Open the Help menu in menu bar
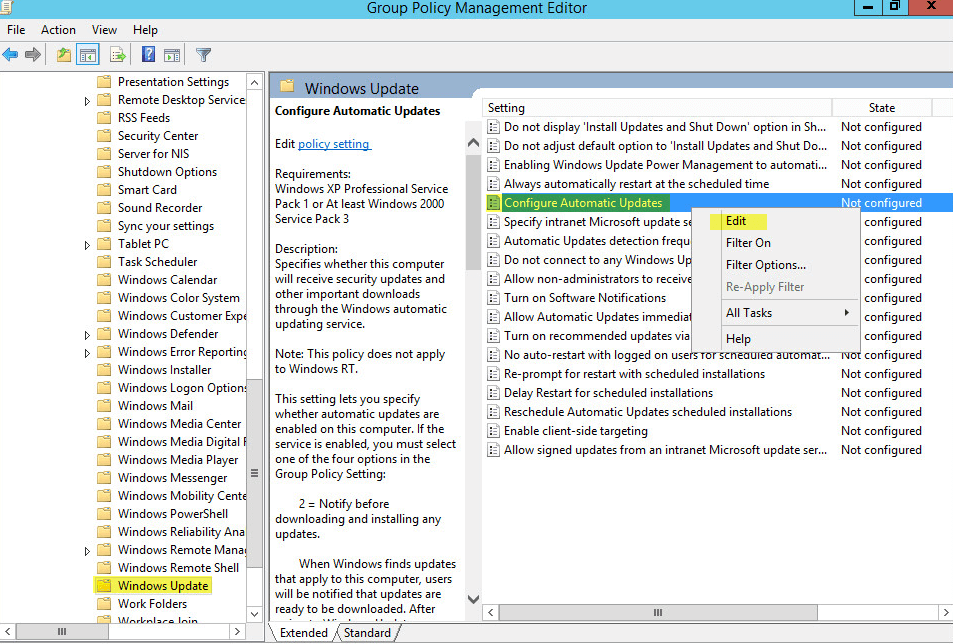953x644 pixels. (145, 30)
